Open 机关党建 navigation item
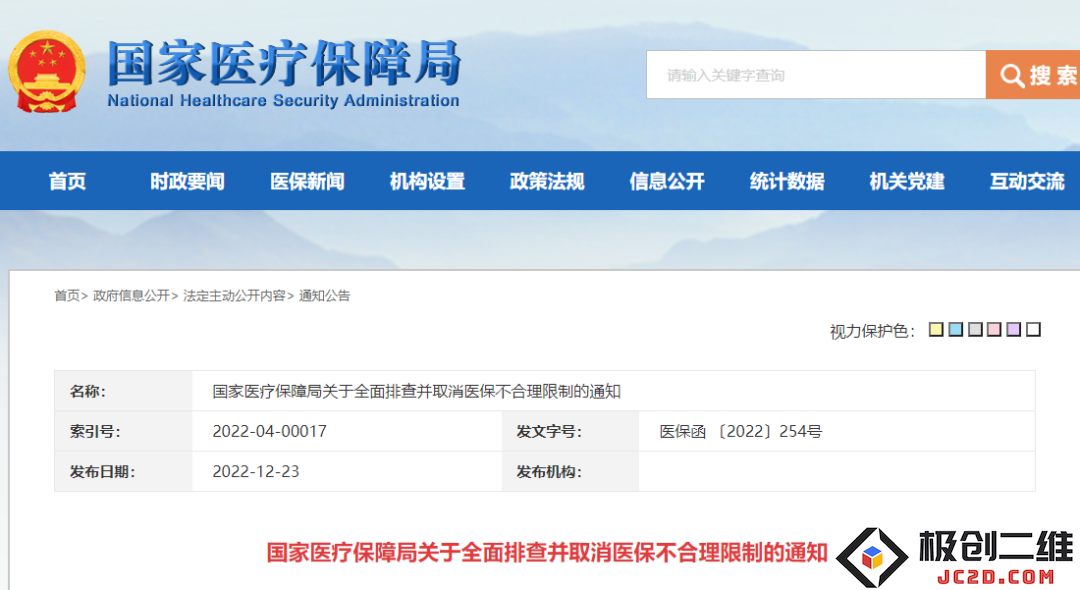 pos(906,181)
